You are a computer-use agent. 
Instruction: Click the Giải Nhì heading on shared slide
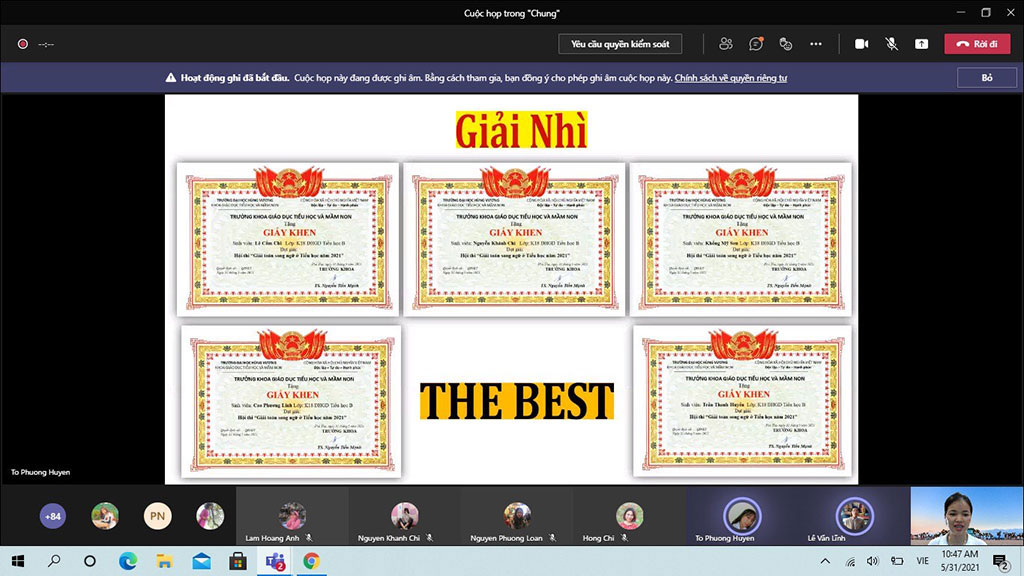(x=521, y=130)
